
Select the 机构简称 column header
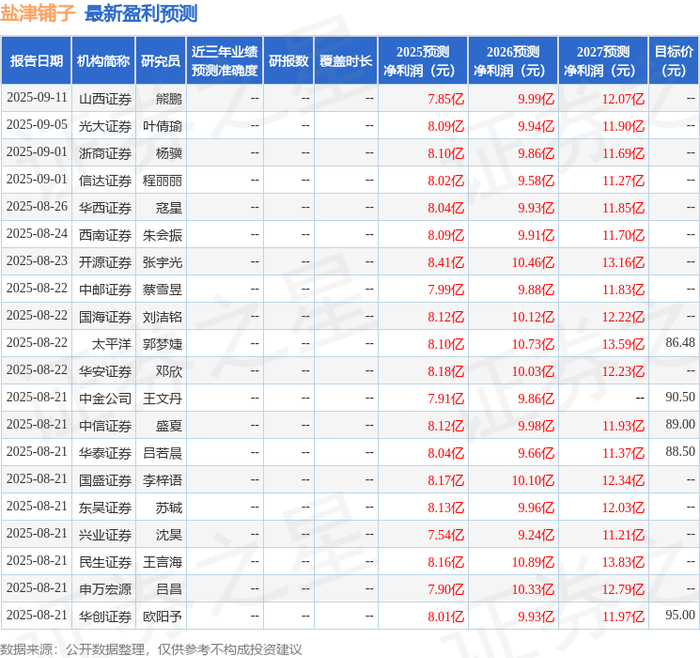tap(103, 61)
